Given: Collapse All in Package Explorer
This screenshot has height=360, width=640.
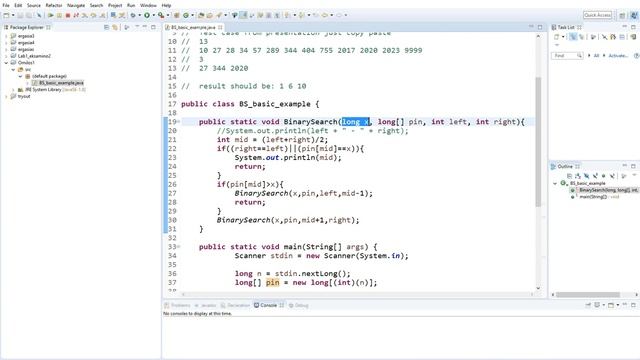Looking at the screenshot, I should coord(107,27).
